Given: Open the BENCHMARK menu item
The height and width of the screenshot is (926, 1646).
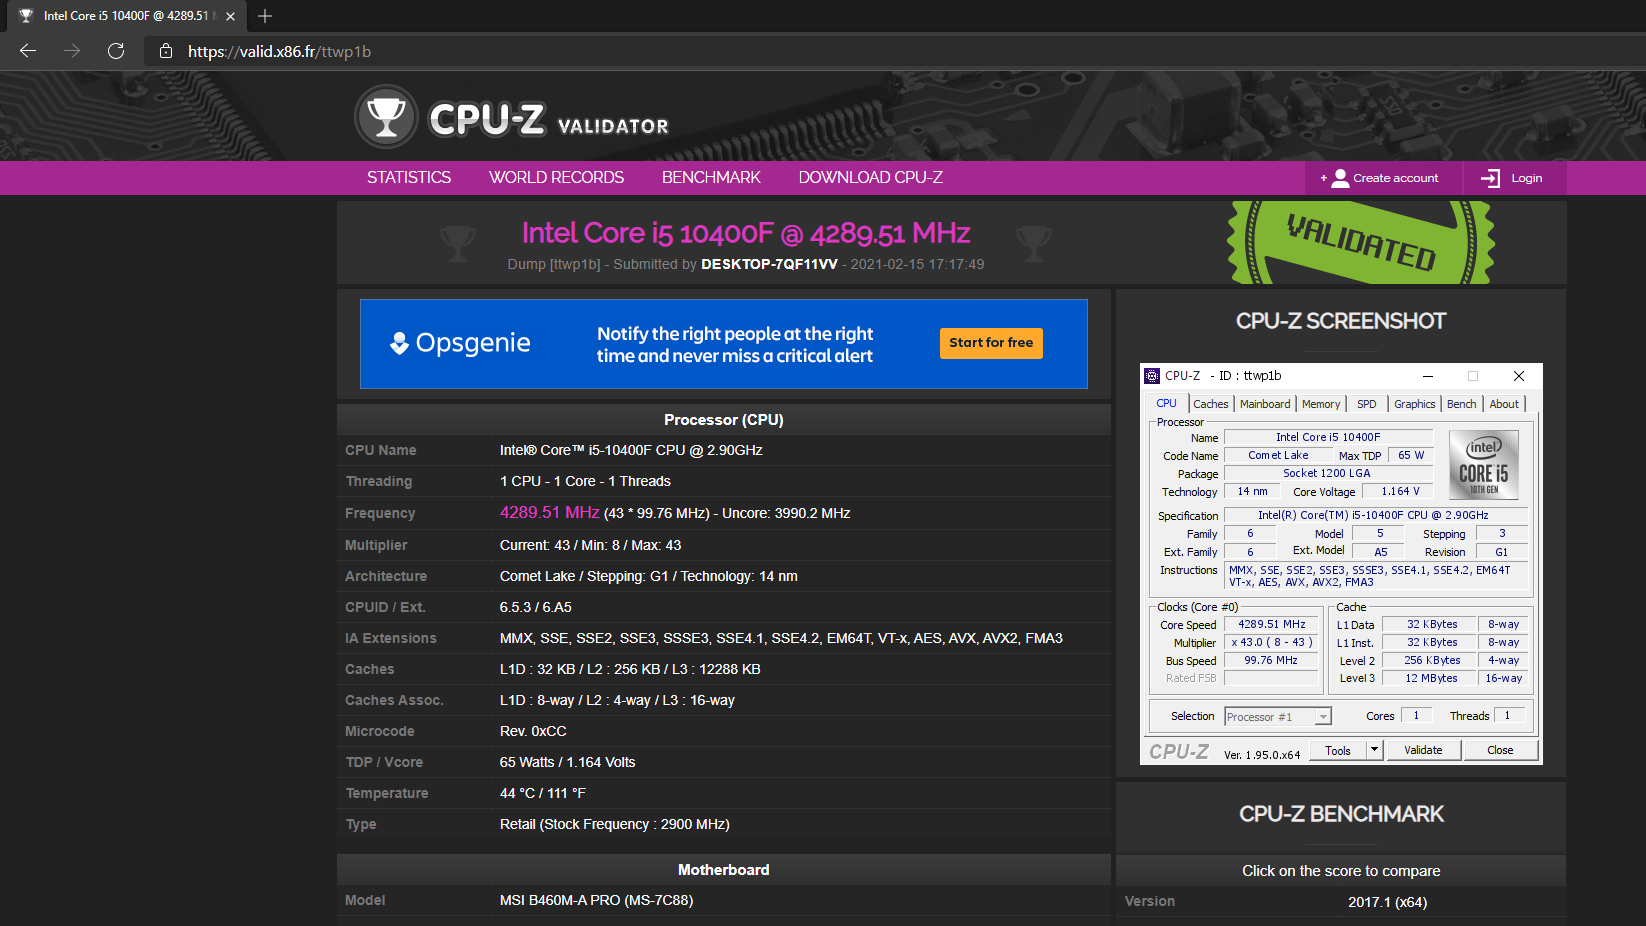Looking at the screenshot, I should click(x=711, y=178).
